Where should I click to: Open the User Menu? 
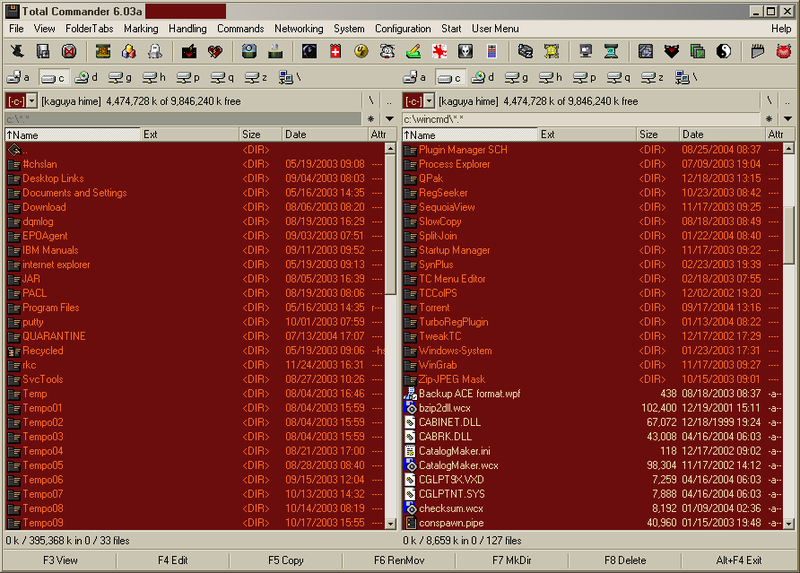tap(495, 29)
